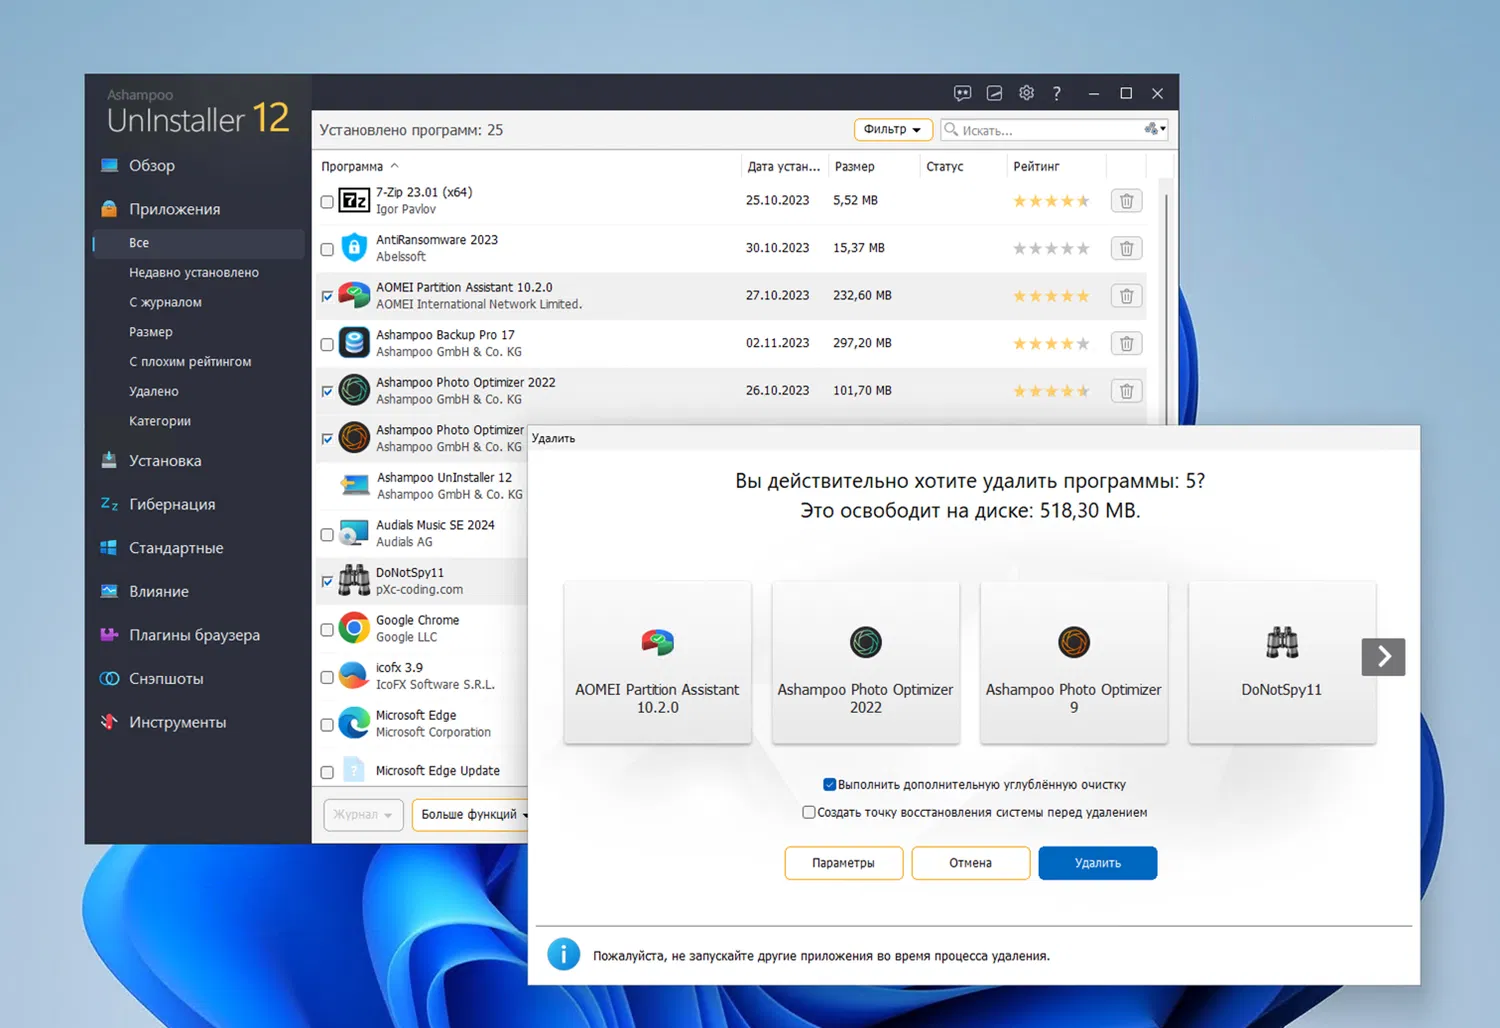Tick the checkbox for AntiRansomware 2023
Image resolution: width=1500 pixels, height=1028 pixels.
327,249
